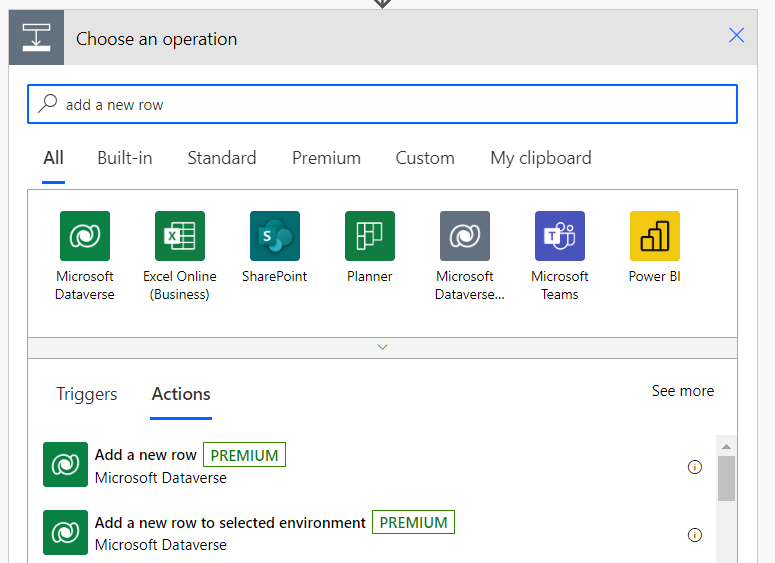Image resolution: width=775 pixels, height=563 pixels.
Task: Select the Microsoft Dataverse connector icon
Action: point(84,236)
